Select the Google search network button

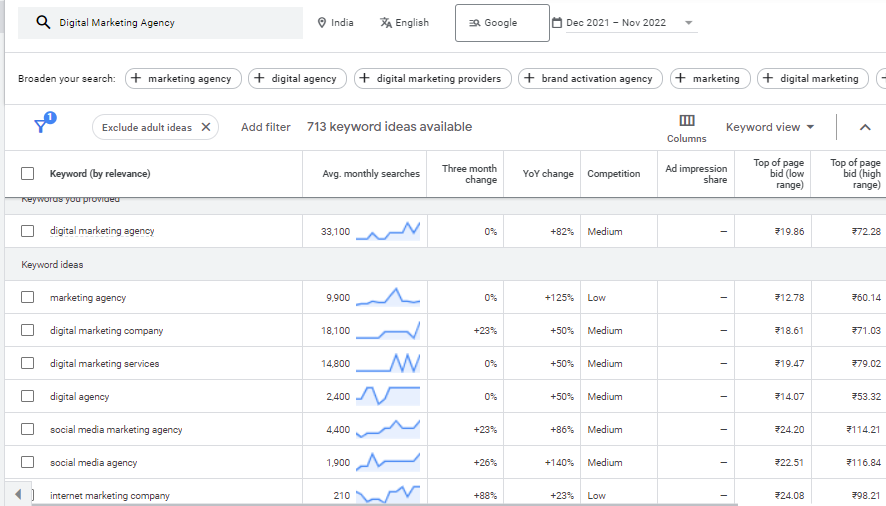502,23
